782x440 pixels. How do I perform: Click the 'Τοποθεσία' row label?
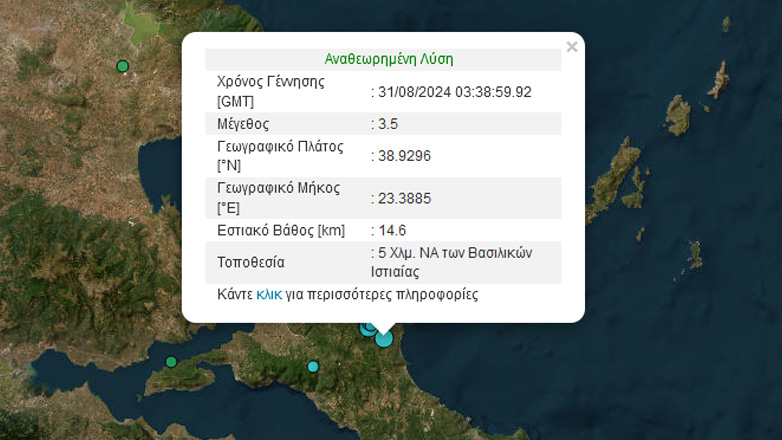(251, 263)
